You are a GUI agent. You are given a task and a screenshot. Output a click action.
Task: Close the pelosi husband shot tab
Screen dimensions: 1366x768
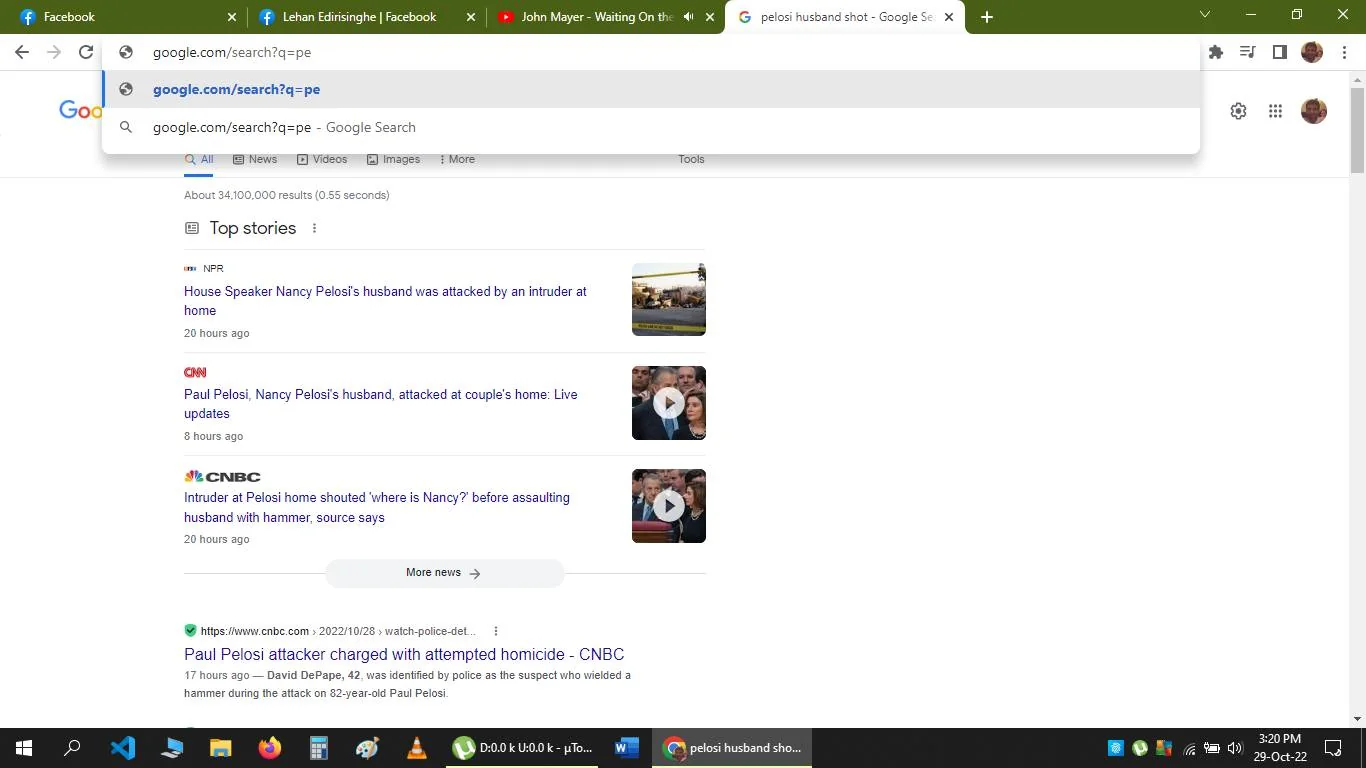point(949,17)
